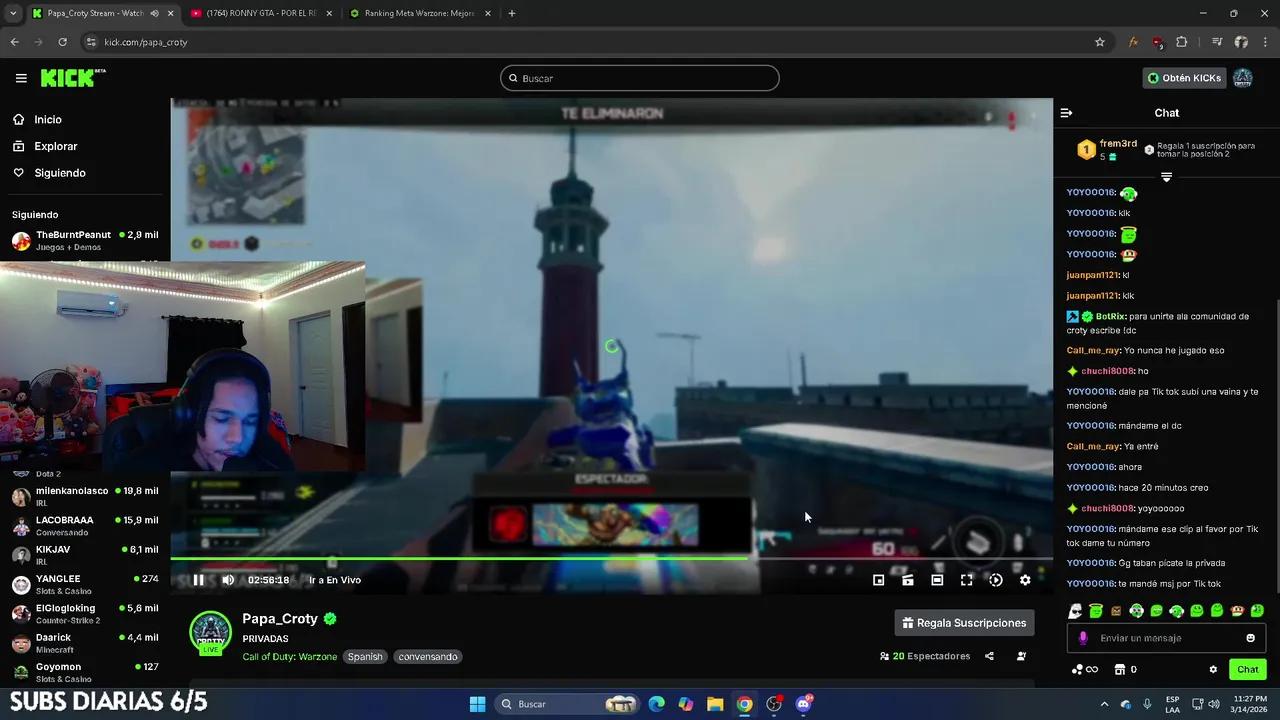The width and height of the screenshot is (1280, 720).
Task: Open the left sidebar hamburger menu
Action: [x=21, y=78]
